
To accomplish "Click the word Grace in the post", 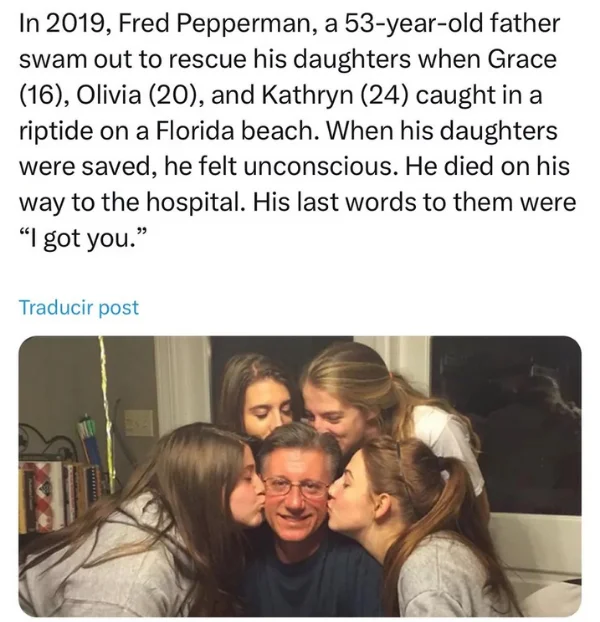I will tap(521, 59).
